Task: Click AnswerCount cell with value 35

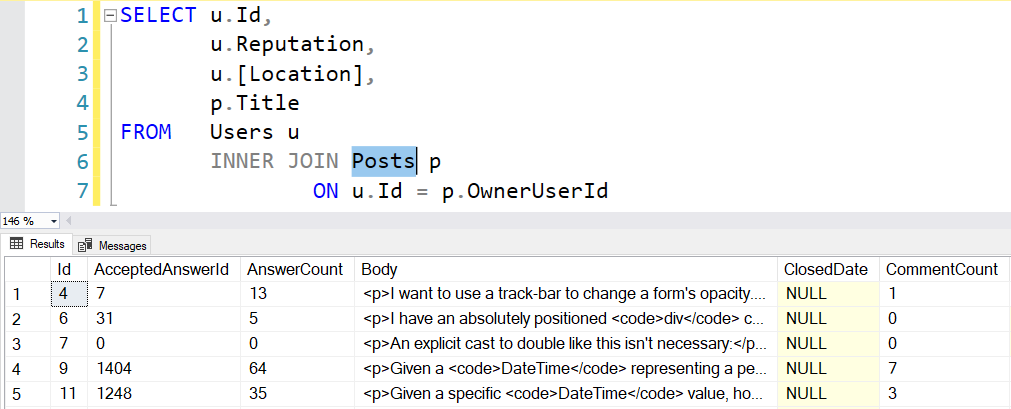Action: tap(297, 394)
